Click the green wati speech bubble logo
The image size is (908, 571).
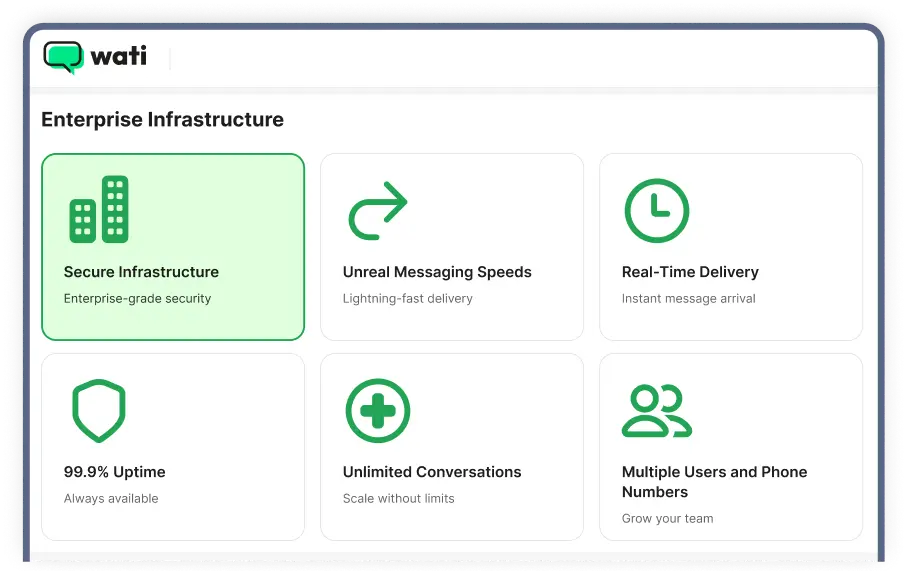click(64, 57)
